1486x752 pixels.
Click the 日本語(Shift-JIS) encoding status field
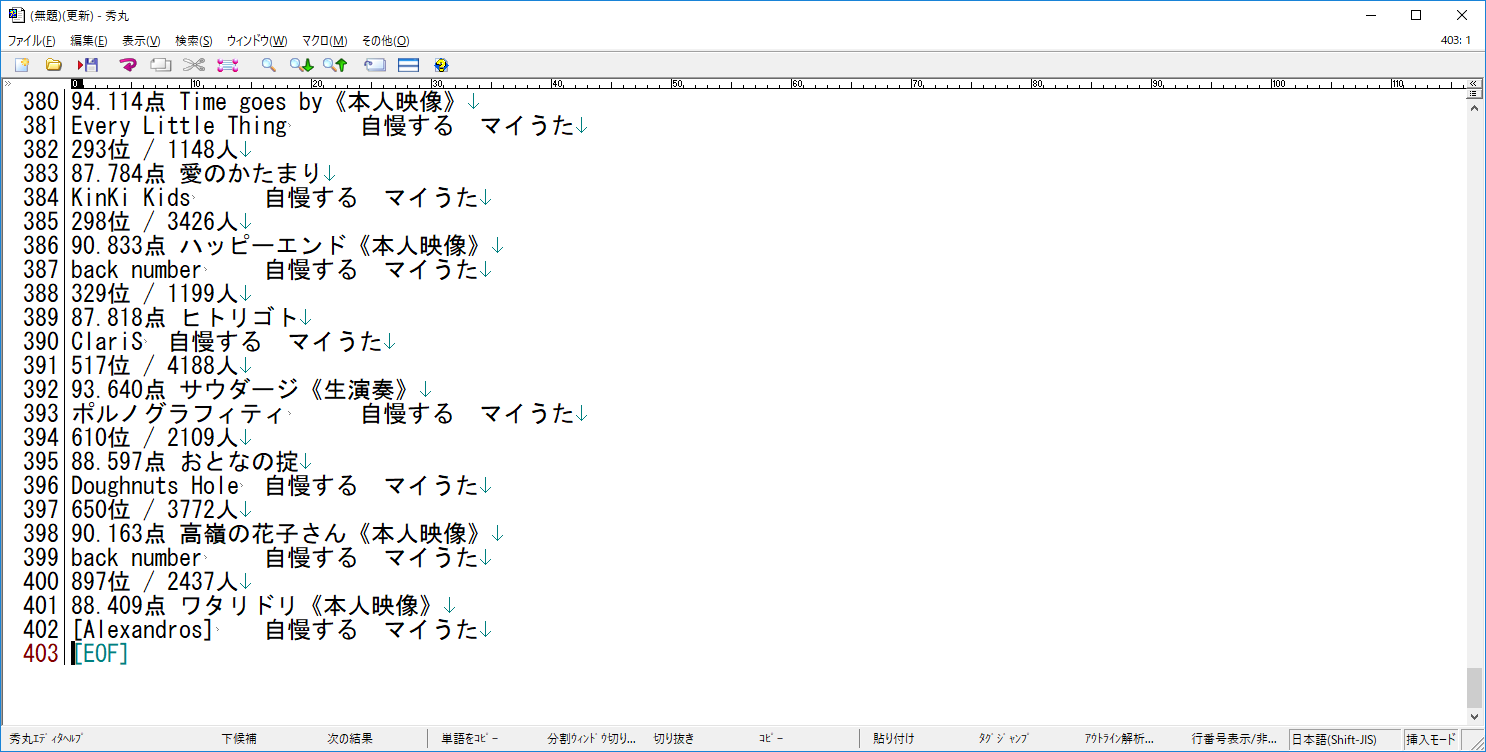[1345, 739]
